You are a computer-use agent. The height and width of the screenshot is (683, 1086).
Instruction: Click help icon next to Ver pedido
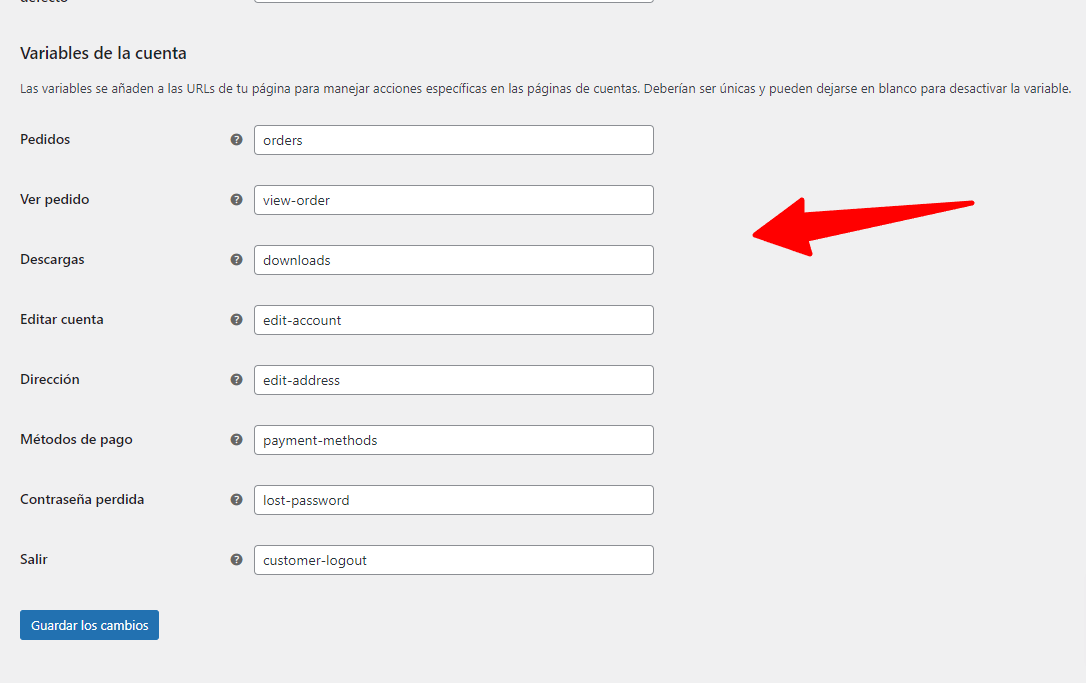click(236, 199)
